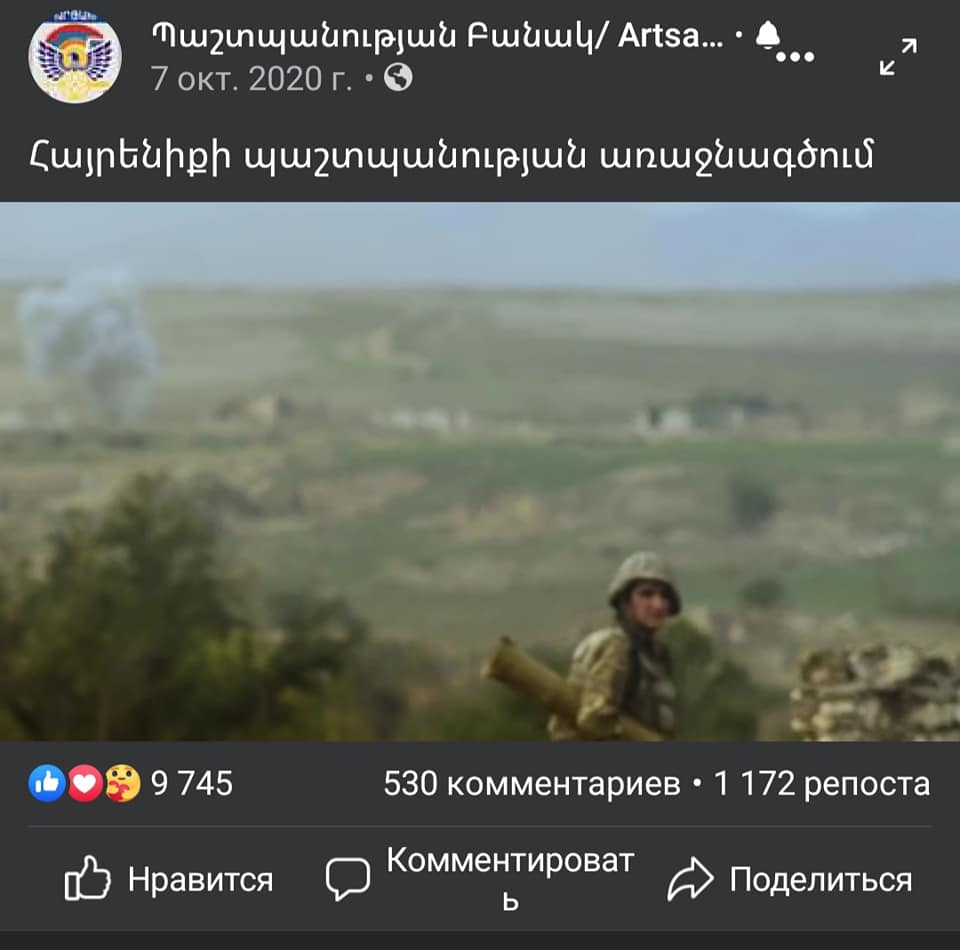Click the notification bell icon

(767, 34)
